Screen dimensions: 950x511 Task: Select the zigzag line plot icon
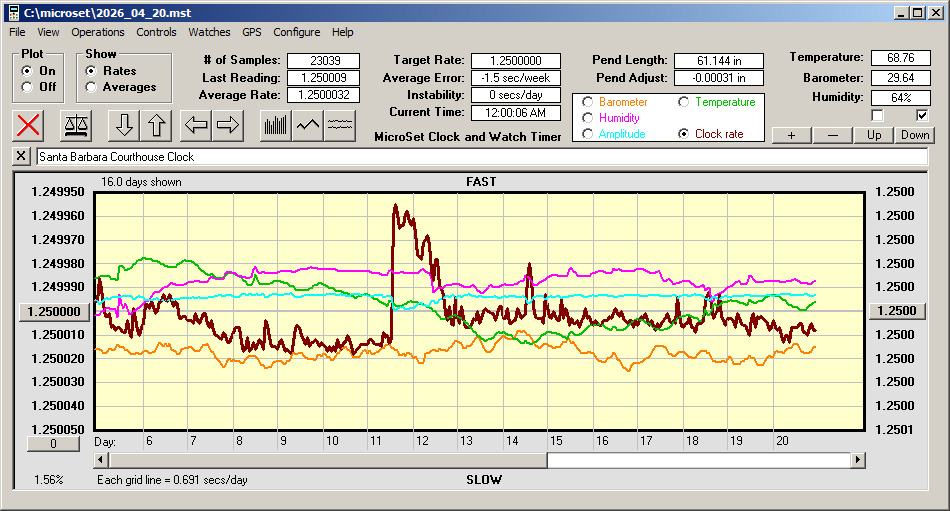click(x=308, y=125)
